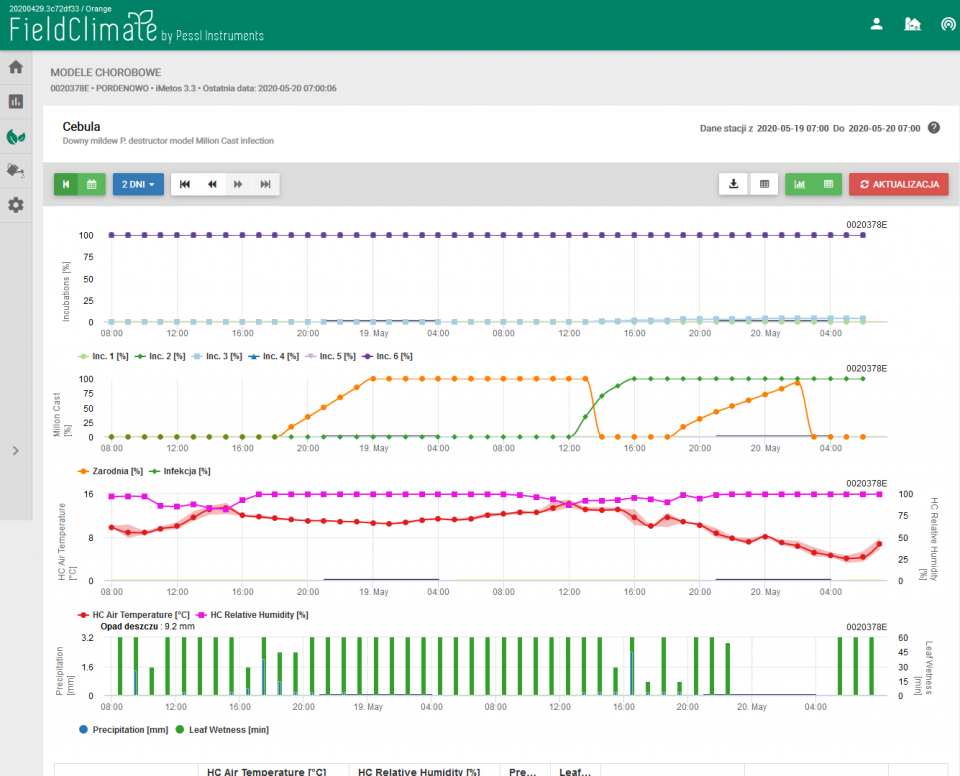The width and height of the screenshot is (960, 776).
Task: Click the MODELE CHOROBOWE page heading
Action: [106, 72]
